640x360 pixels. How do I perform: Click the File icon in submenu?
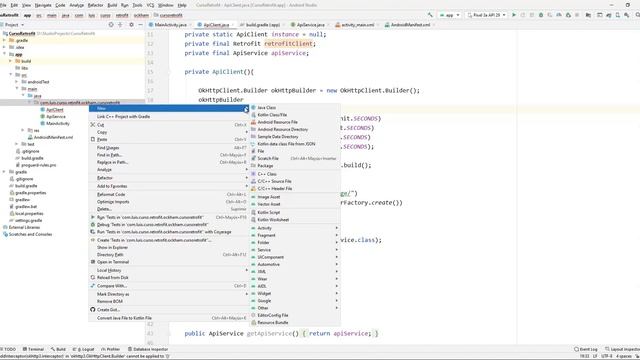click(x=253, y=151)
